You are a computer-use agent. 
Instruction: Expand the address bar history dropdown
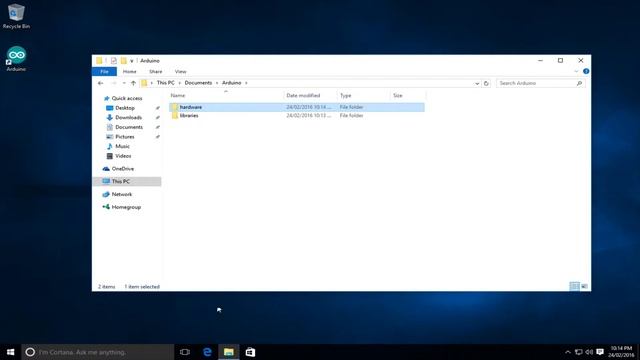477,83
